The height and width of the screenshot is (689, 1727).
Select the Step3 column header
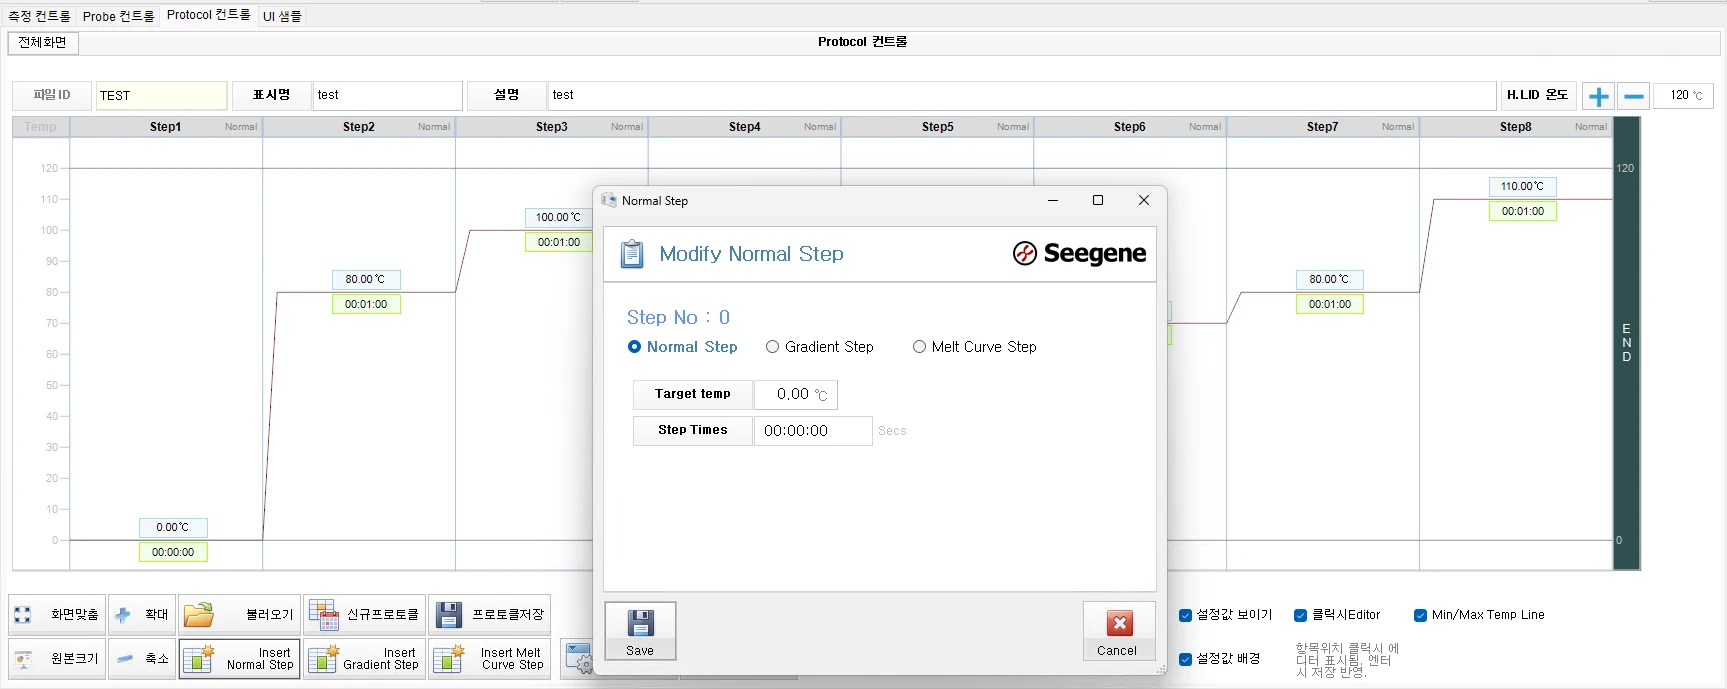pyautogui.click(x=552, y=127)
